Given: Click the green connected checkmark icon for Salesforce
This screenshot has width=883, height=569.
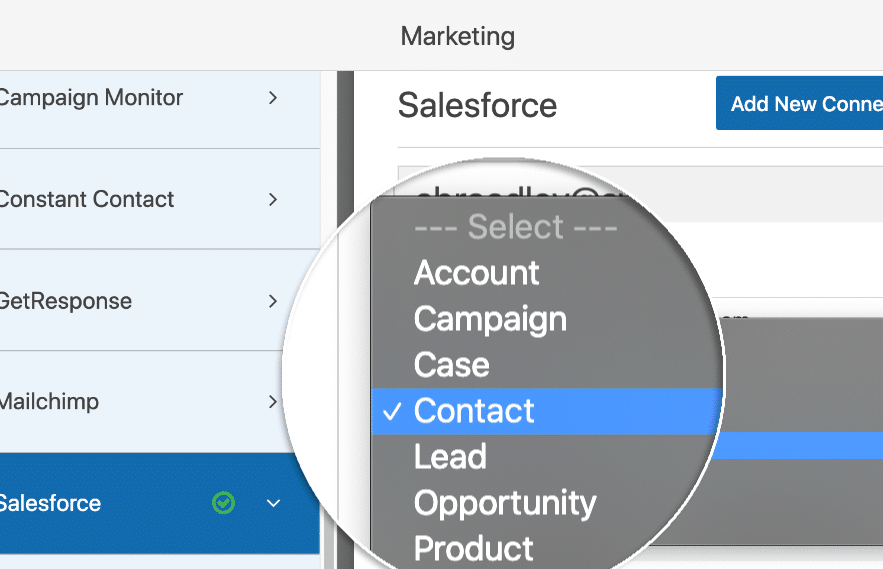Looking at the screenshot, I should 224,503.
